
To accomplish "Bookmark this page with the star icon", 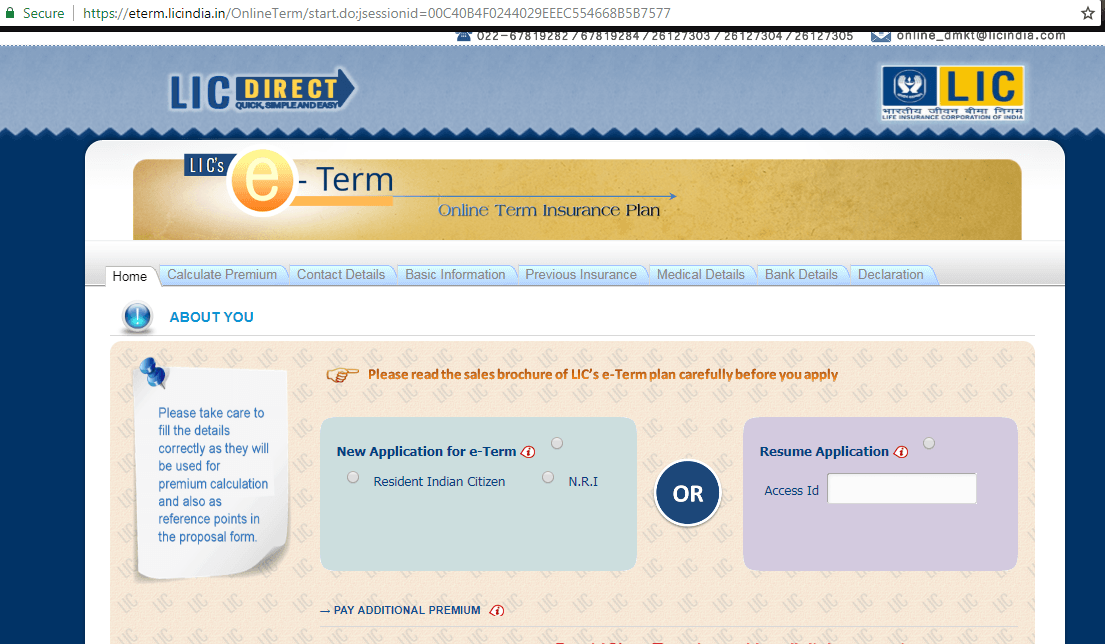I will (x=1088, y=13).
